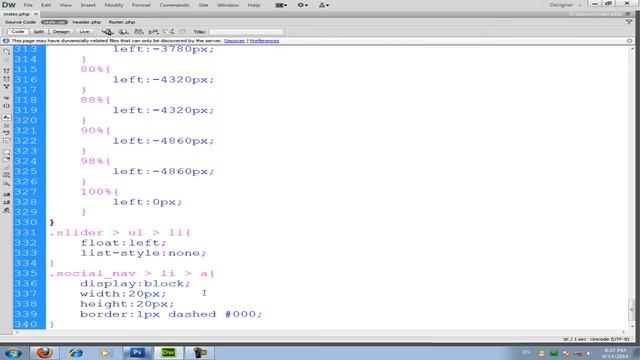Image resolution: width=640 pixels, height=360 pixels.
Task: Click the Preferences link in info bar
Action: [x=264, y=41]
